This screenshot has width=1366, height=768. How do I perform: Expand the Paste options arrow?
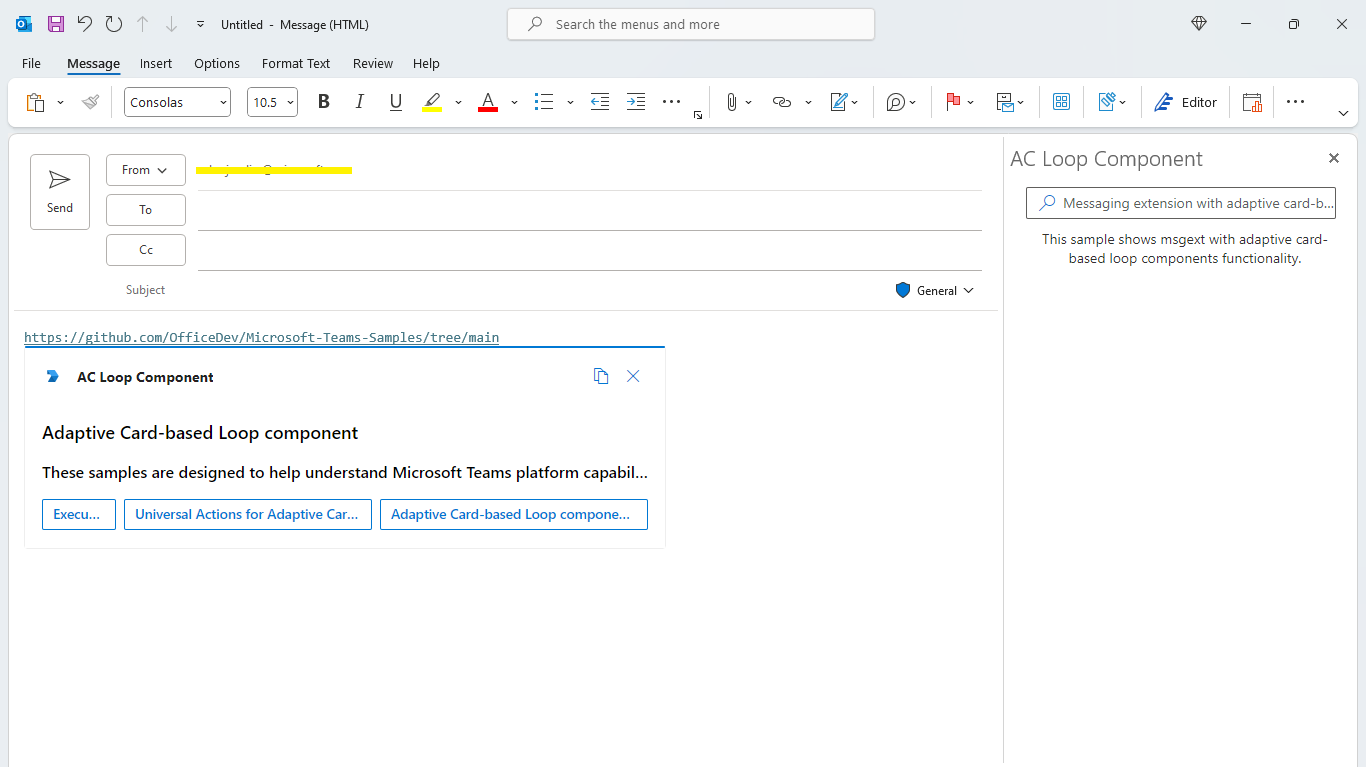click(x=60, y=102)
